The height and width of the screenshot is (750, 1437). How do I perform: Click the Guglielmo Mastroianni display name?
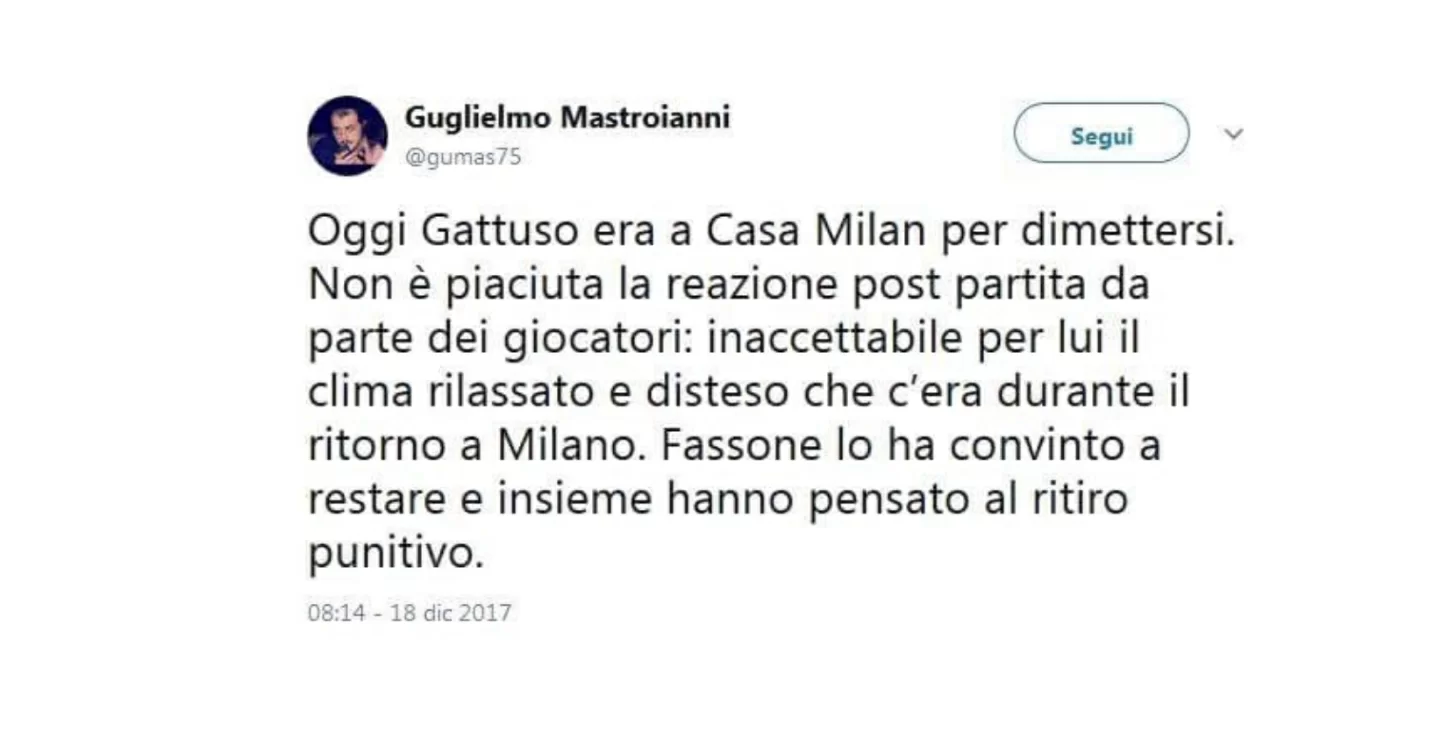567,116
